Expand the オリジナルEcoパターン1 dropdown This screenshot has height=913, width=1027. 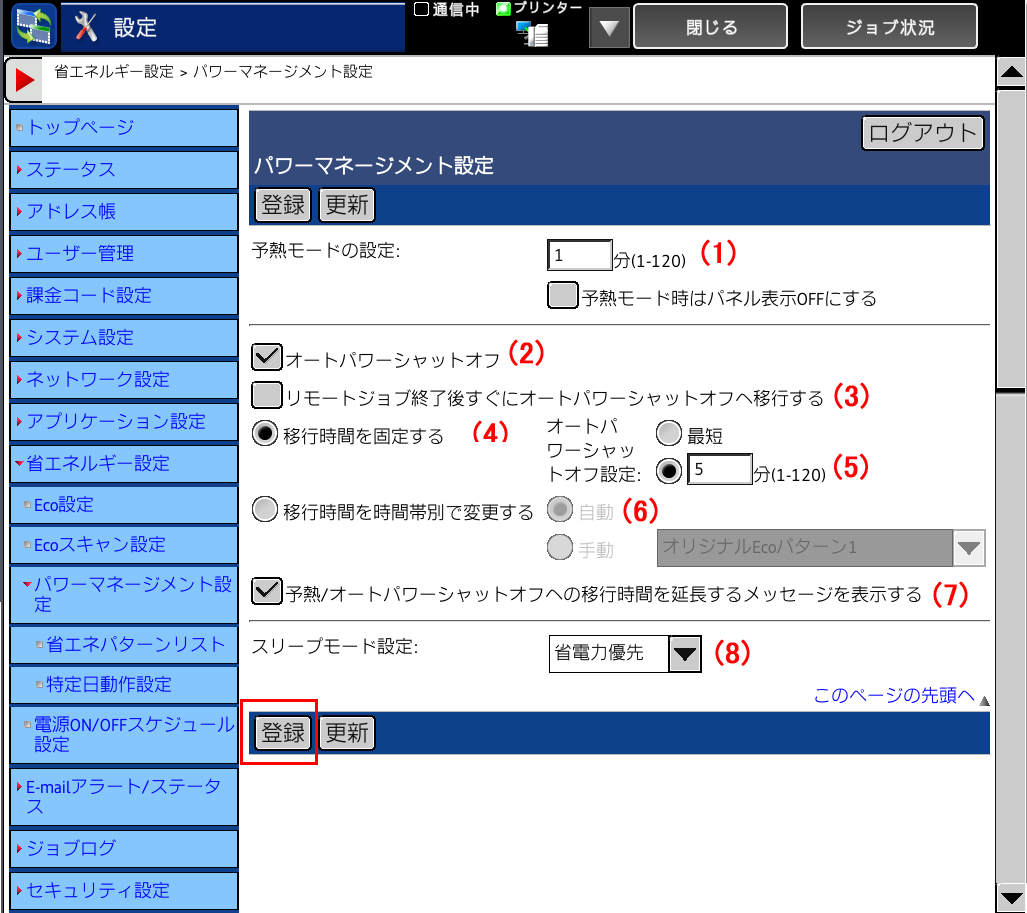pos(967,548)
